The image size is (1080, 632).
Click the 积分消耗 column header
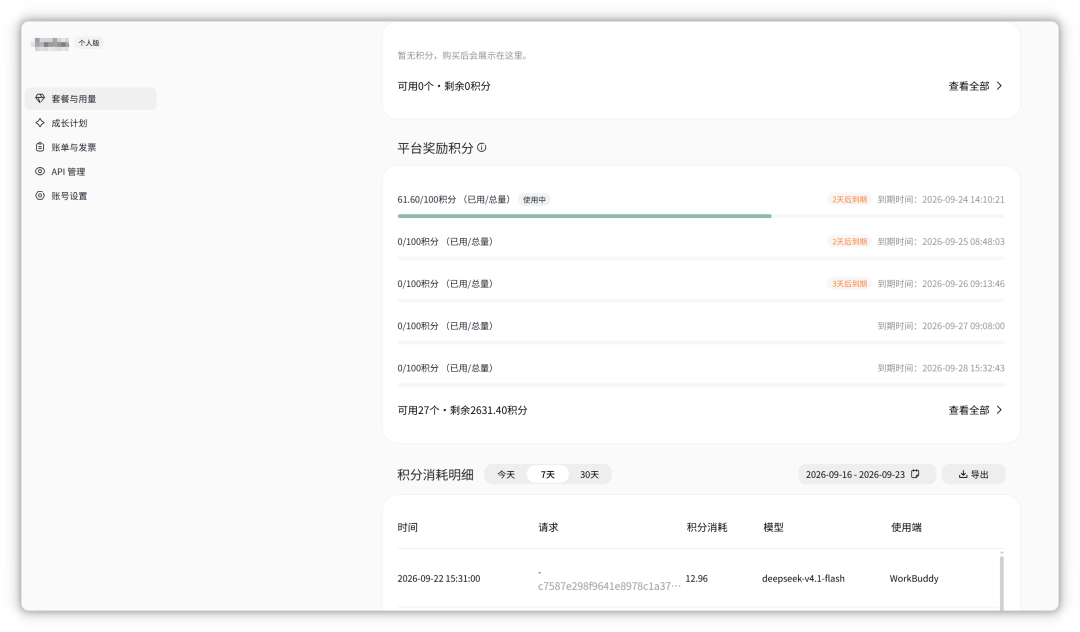point(707,527)
